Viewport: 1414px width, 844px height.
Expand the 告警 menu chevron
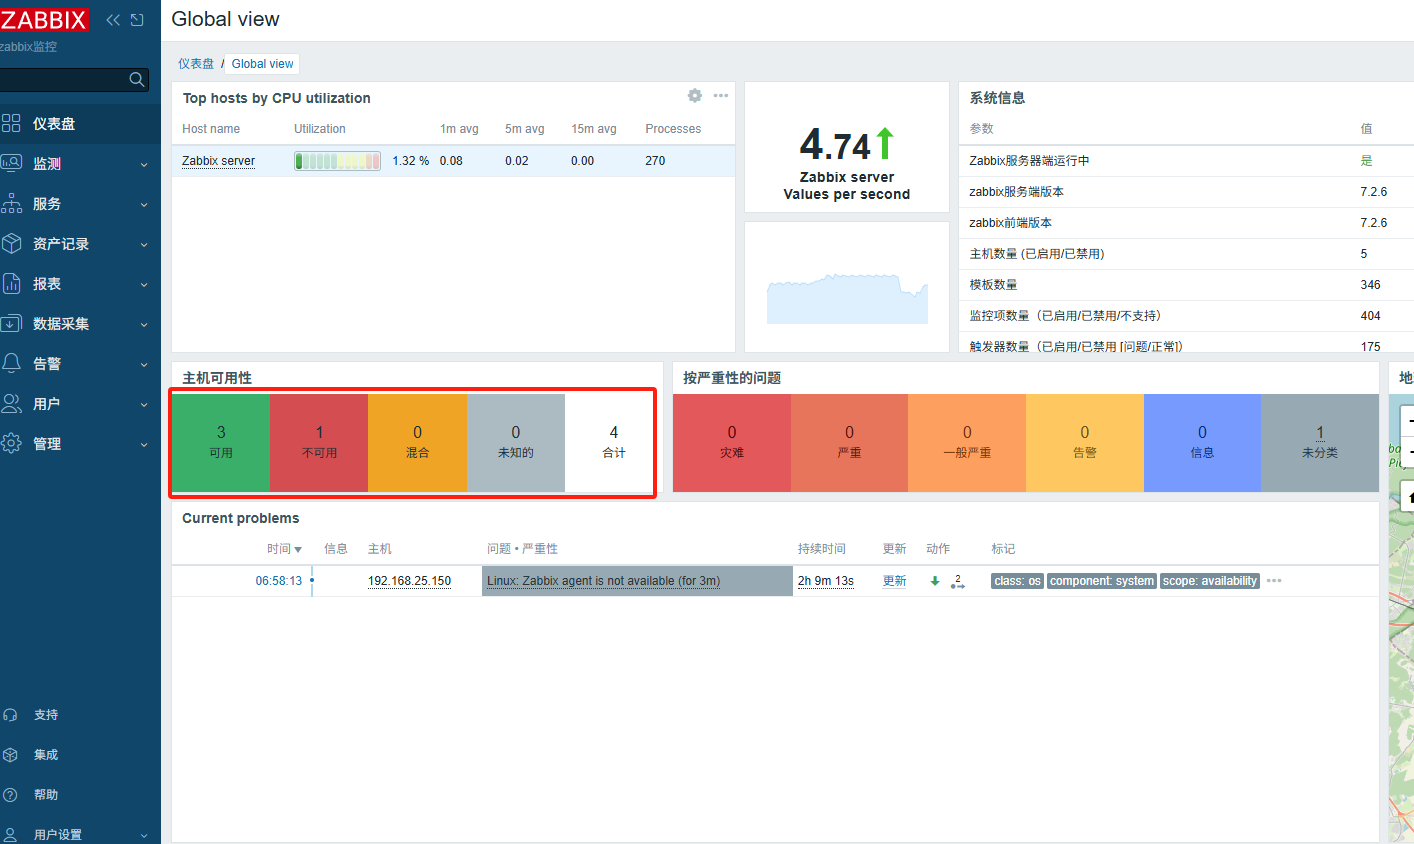[144, 364]
